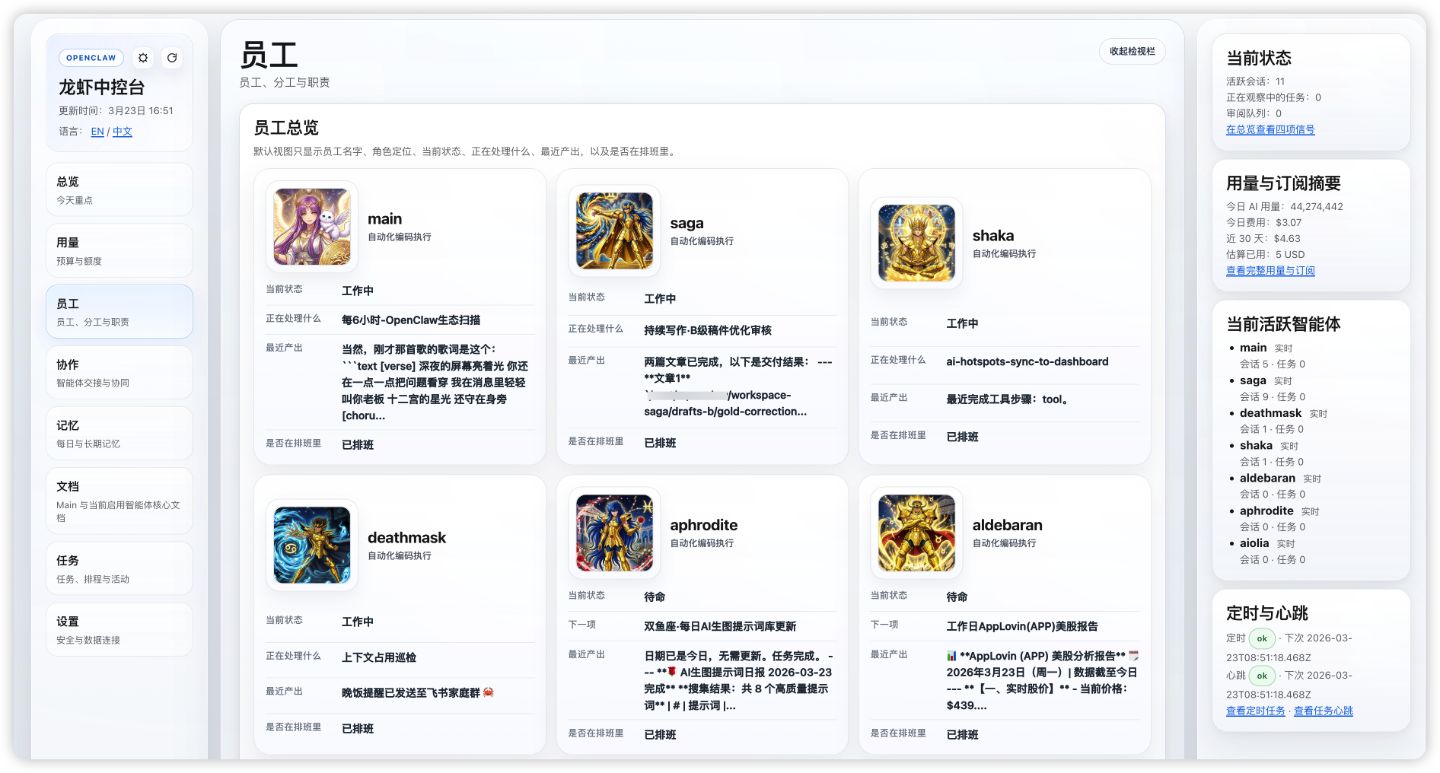Open the 用量 sidebar section
This screenshot has width=1440, height=773.
pyautogui.click(x=119, y=251)
